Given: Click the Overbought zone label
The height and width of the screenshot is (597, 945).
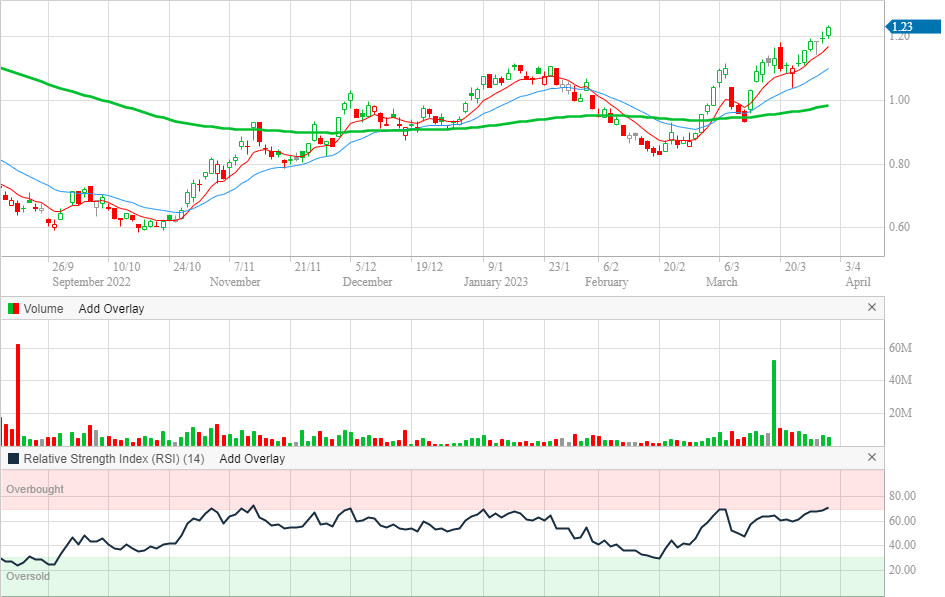Looking at the screenshot, I should click(x=35, y=490).
